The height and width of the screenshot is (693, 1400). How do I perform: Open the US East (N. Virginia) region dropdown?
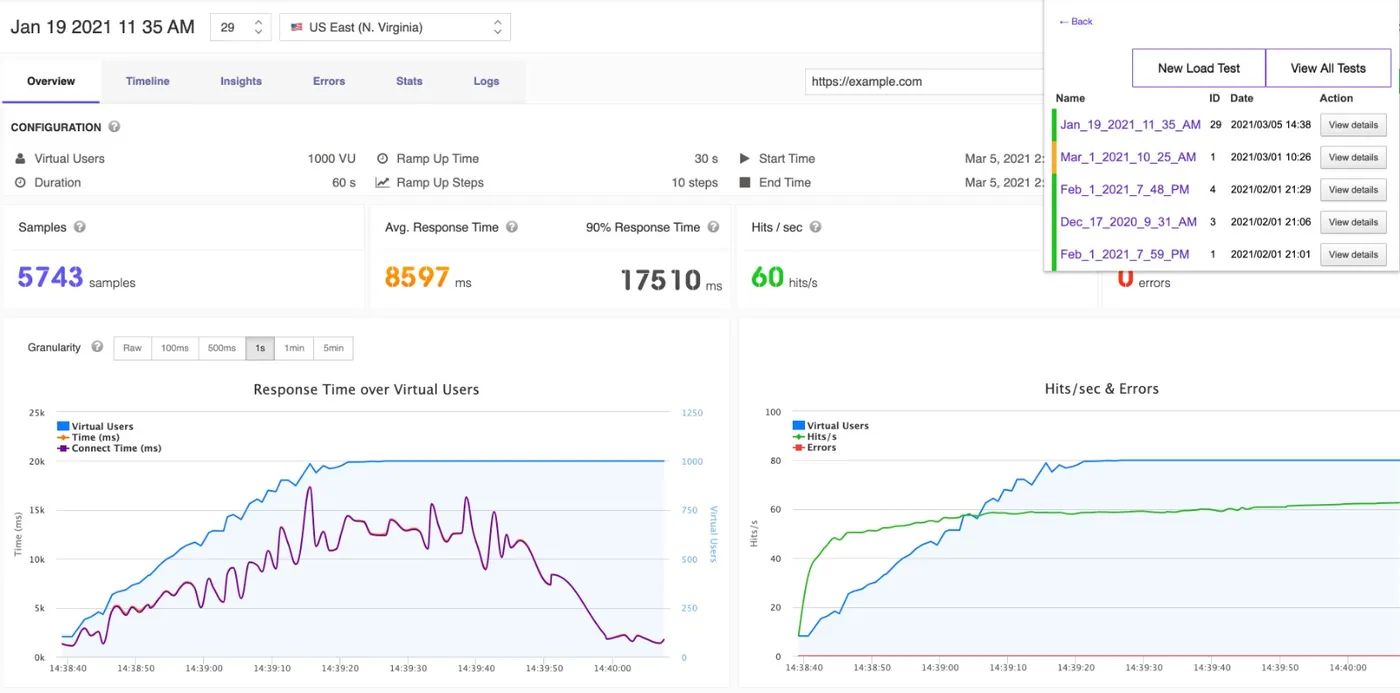(x=395, y=28)
